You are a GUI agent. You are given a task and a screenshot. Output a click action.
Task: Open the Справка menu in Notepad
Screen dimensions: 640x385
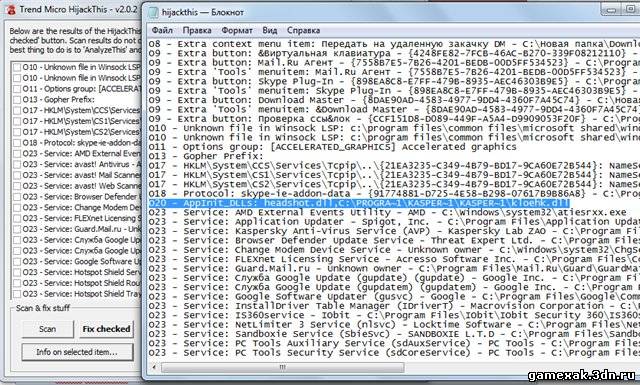pos(303,30)
